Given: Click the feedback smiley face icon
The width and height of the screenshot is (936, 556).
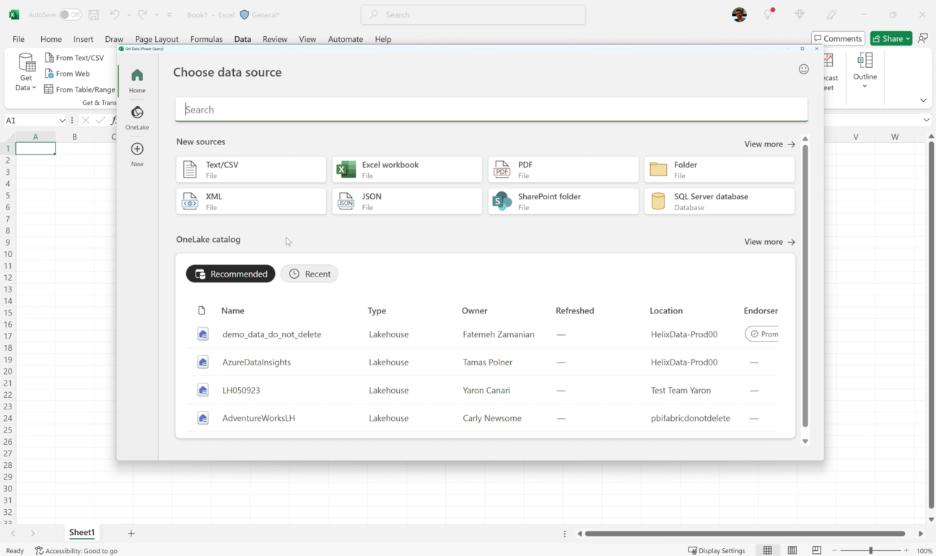Looking at the screenshot, I should 803,69.
